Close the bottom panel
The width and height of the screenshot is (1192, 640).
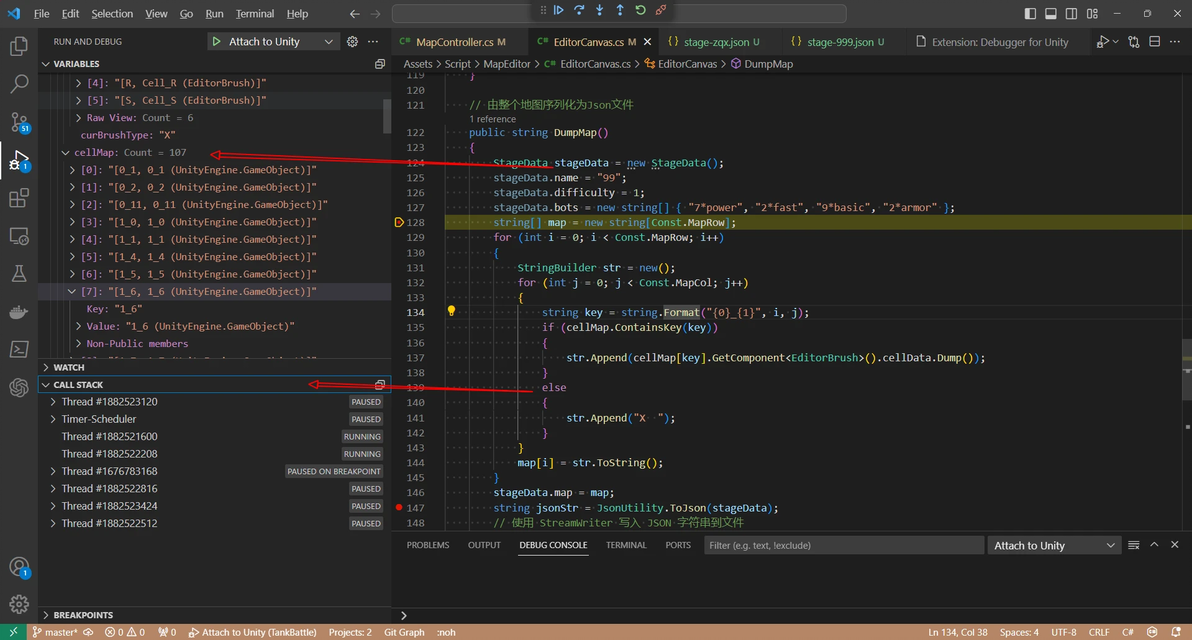(x=1175, y=545)
